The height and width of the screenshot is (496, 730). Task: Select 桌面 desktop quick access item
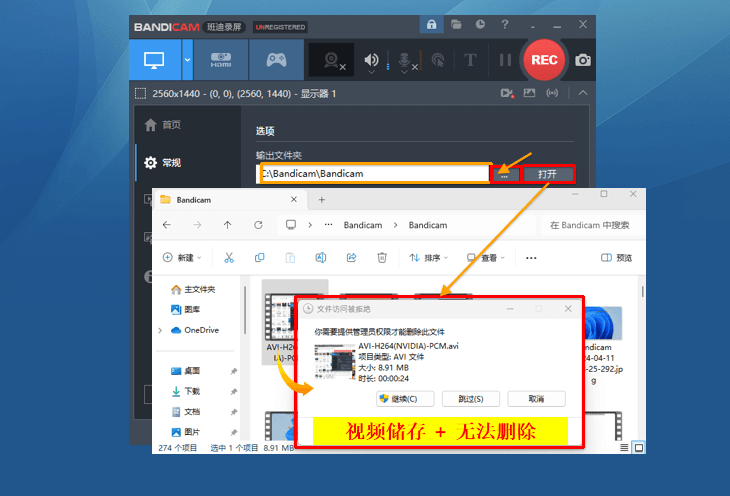point(186,371)
